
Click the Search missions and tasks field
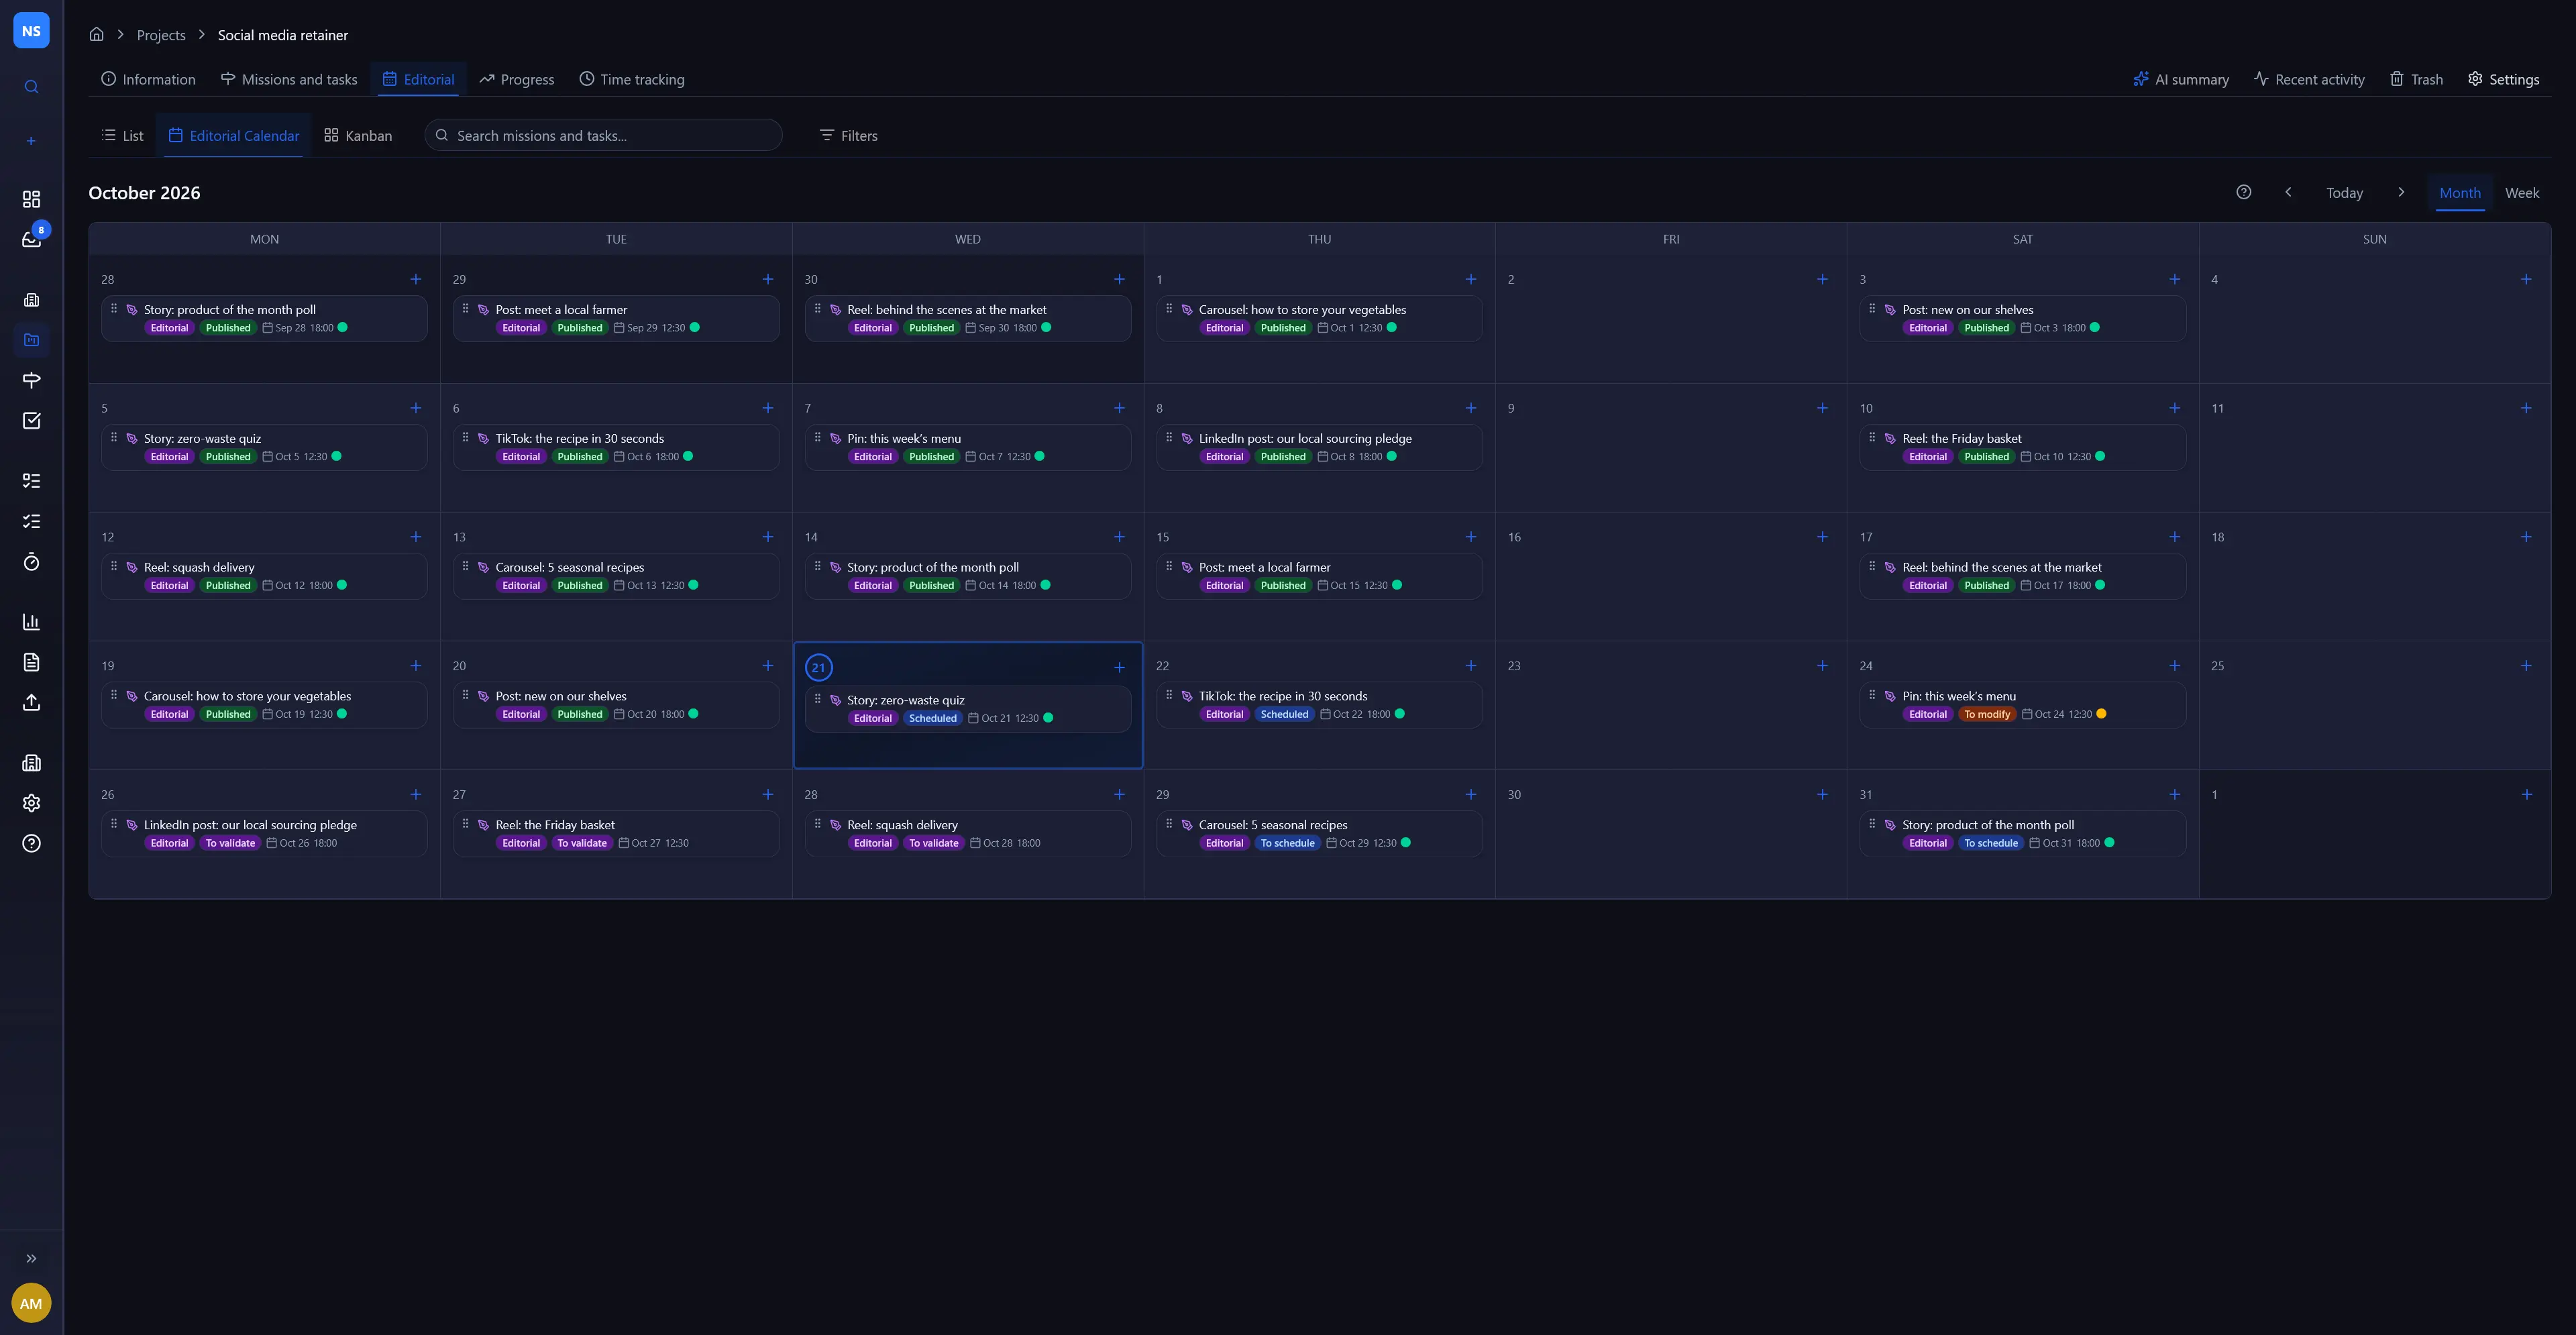point(603,136)
